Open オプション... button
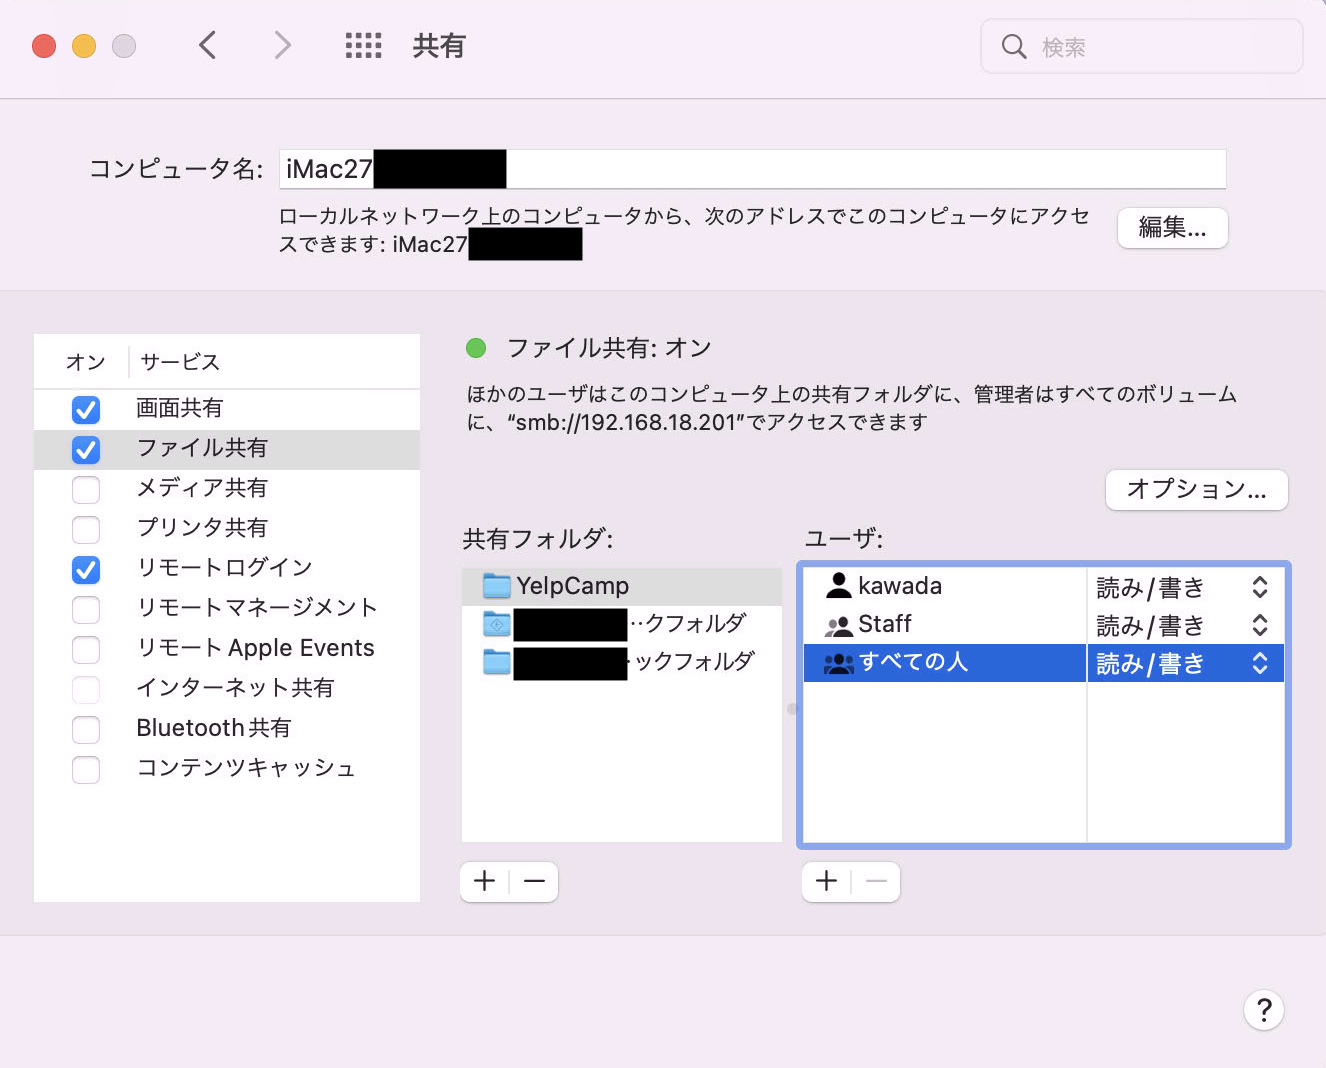1326x1068 pixels. [1196, 489]
